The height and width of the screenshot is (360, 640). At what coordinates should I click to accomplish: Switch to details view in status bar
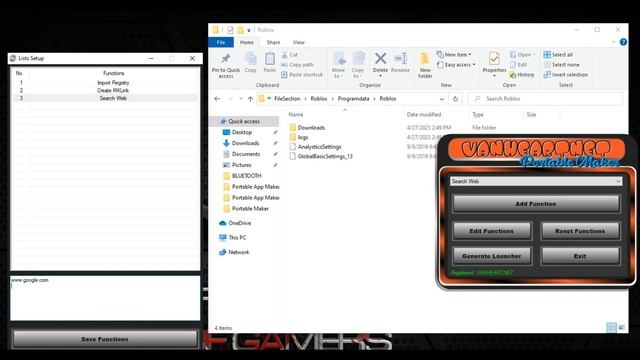point(611,327)
